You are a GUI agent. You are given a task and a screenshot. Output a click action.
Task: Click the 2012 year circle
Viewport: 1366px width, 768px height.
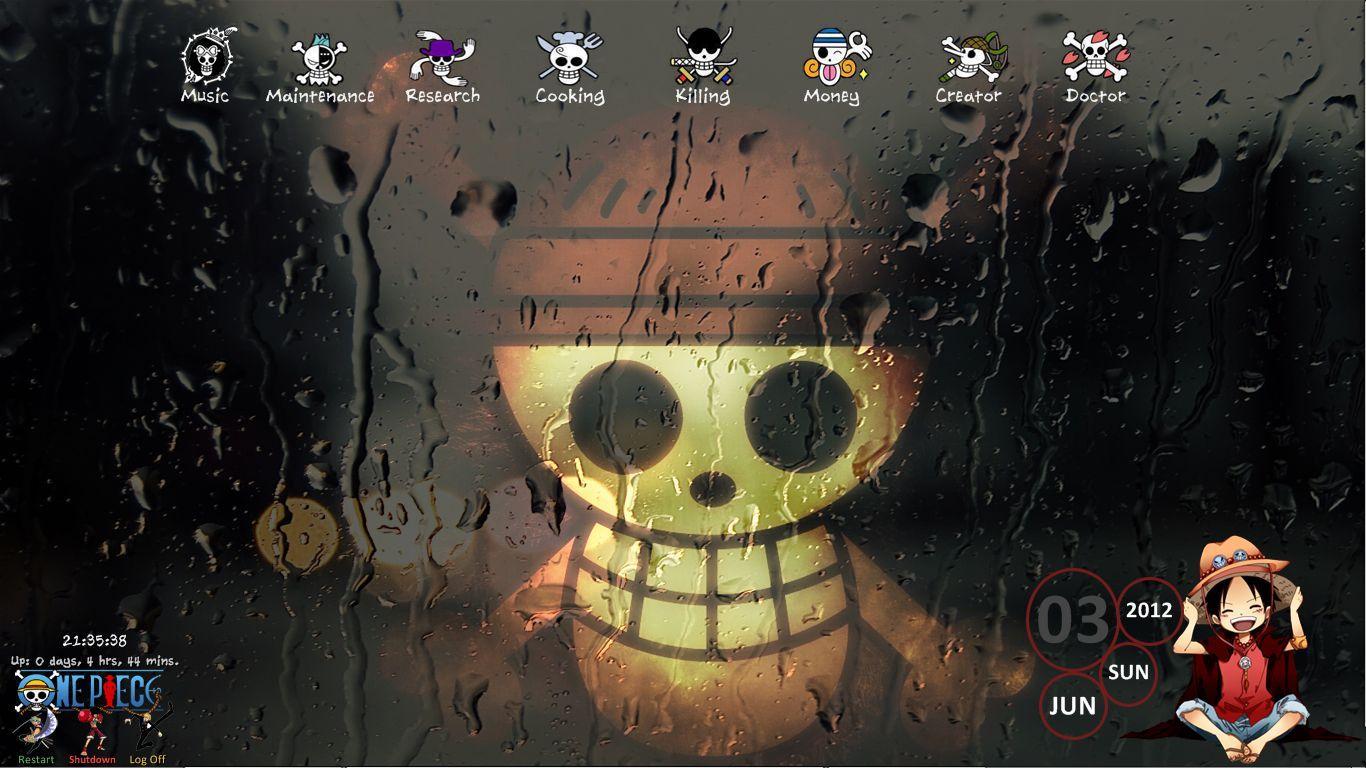pyautogui.click(x=1150, y=609)
